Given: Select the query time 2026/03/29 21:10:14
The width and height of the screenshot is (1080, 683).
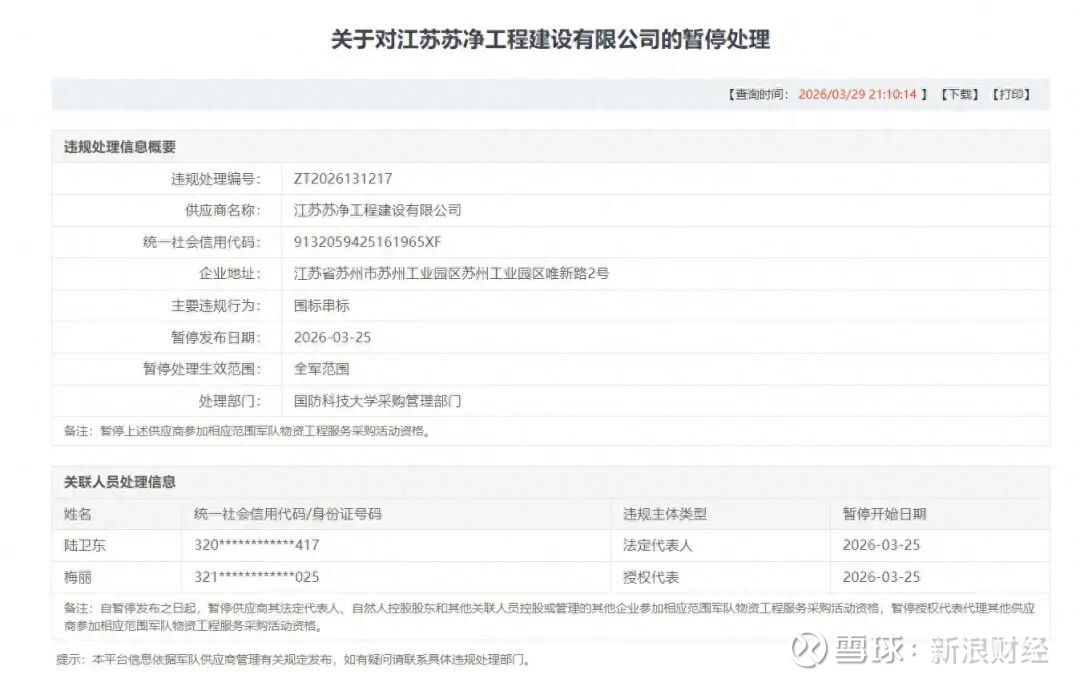Looking at the screenshot, I should (x=858, y=94).
